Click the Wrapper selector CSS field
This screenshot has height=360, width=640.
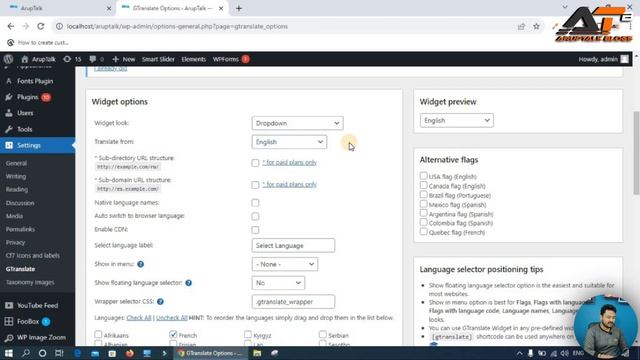[x=293, y=302]
